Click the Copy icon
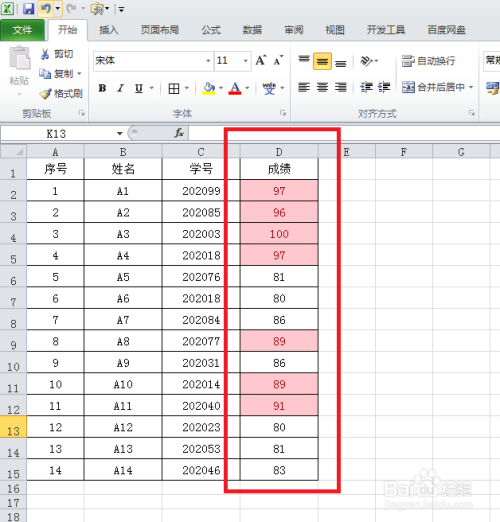The width and height of the screenshot is (500, 522). pos(45,73)
